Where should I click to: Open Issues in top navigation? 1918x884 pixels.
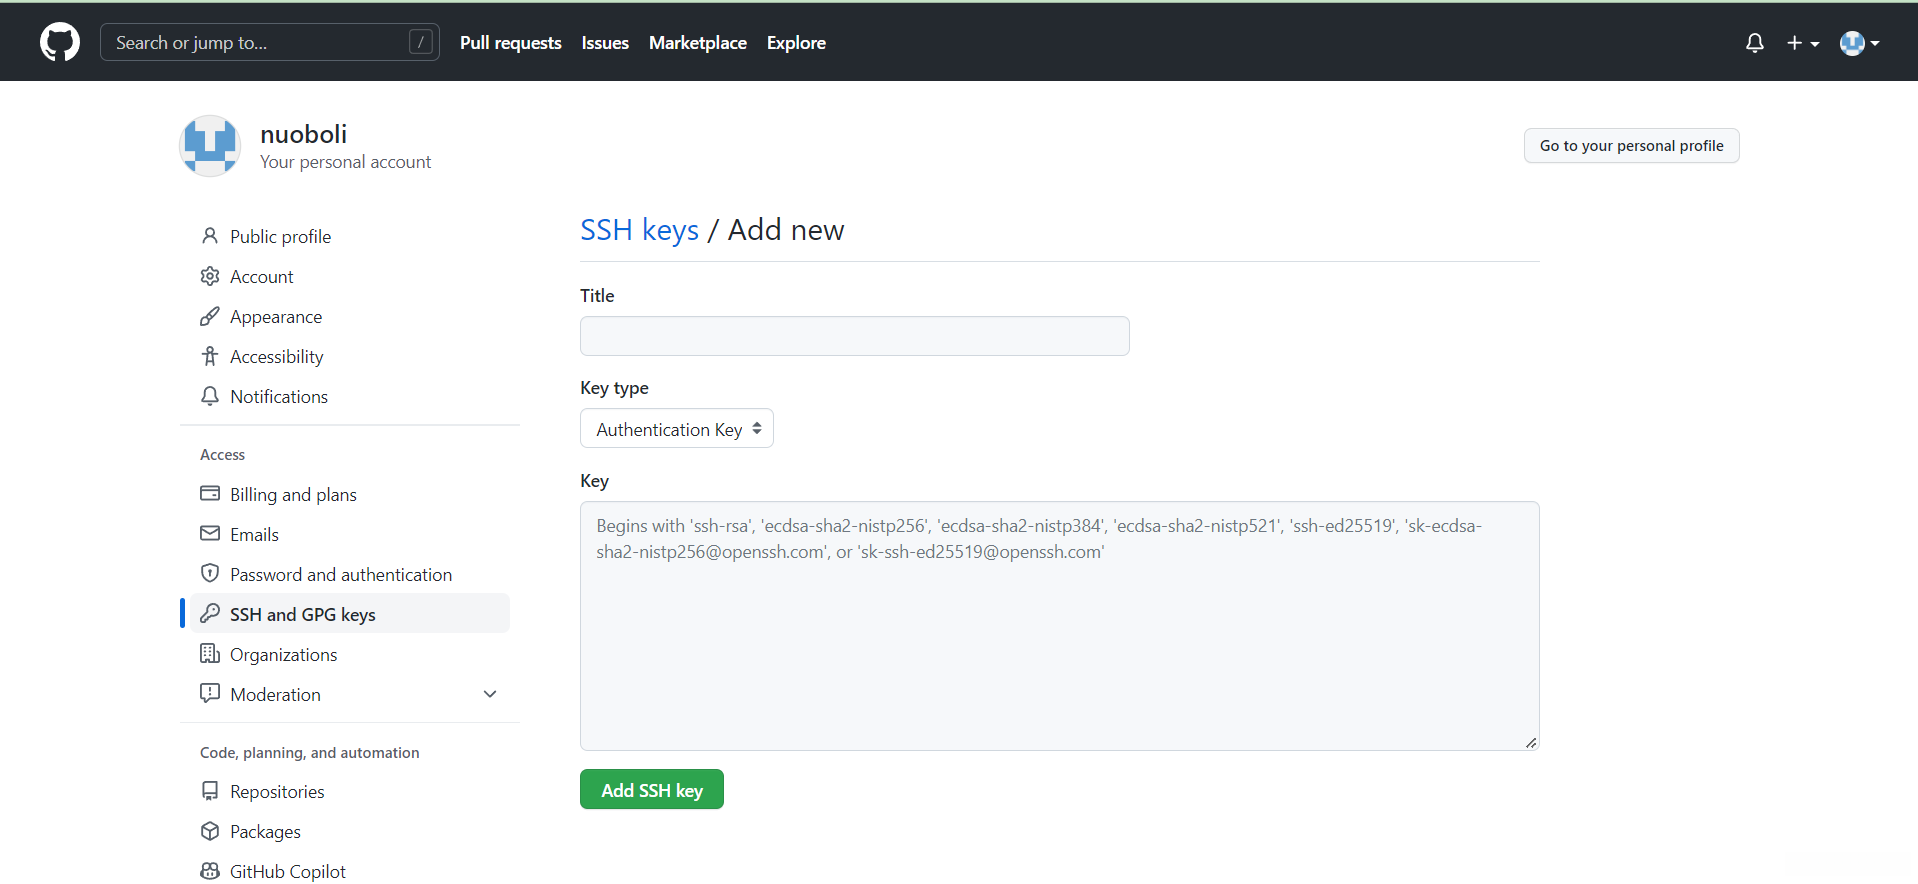[x=605, y=43]
